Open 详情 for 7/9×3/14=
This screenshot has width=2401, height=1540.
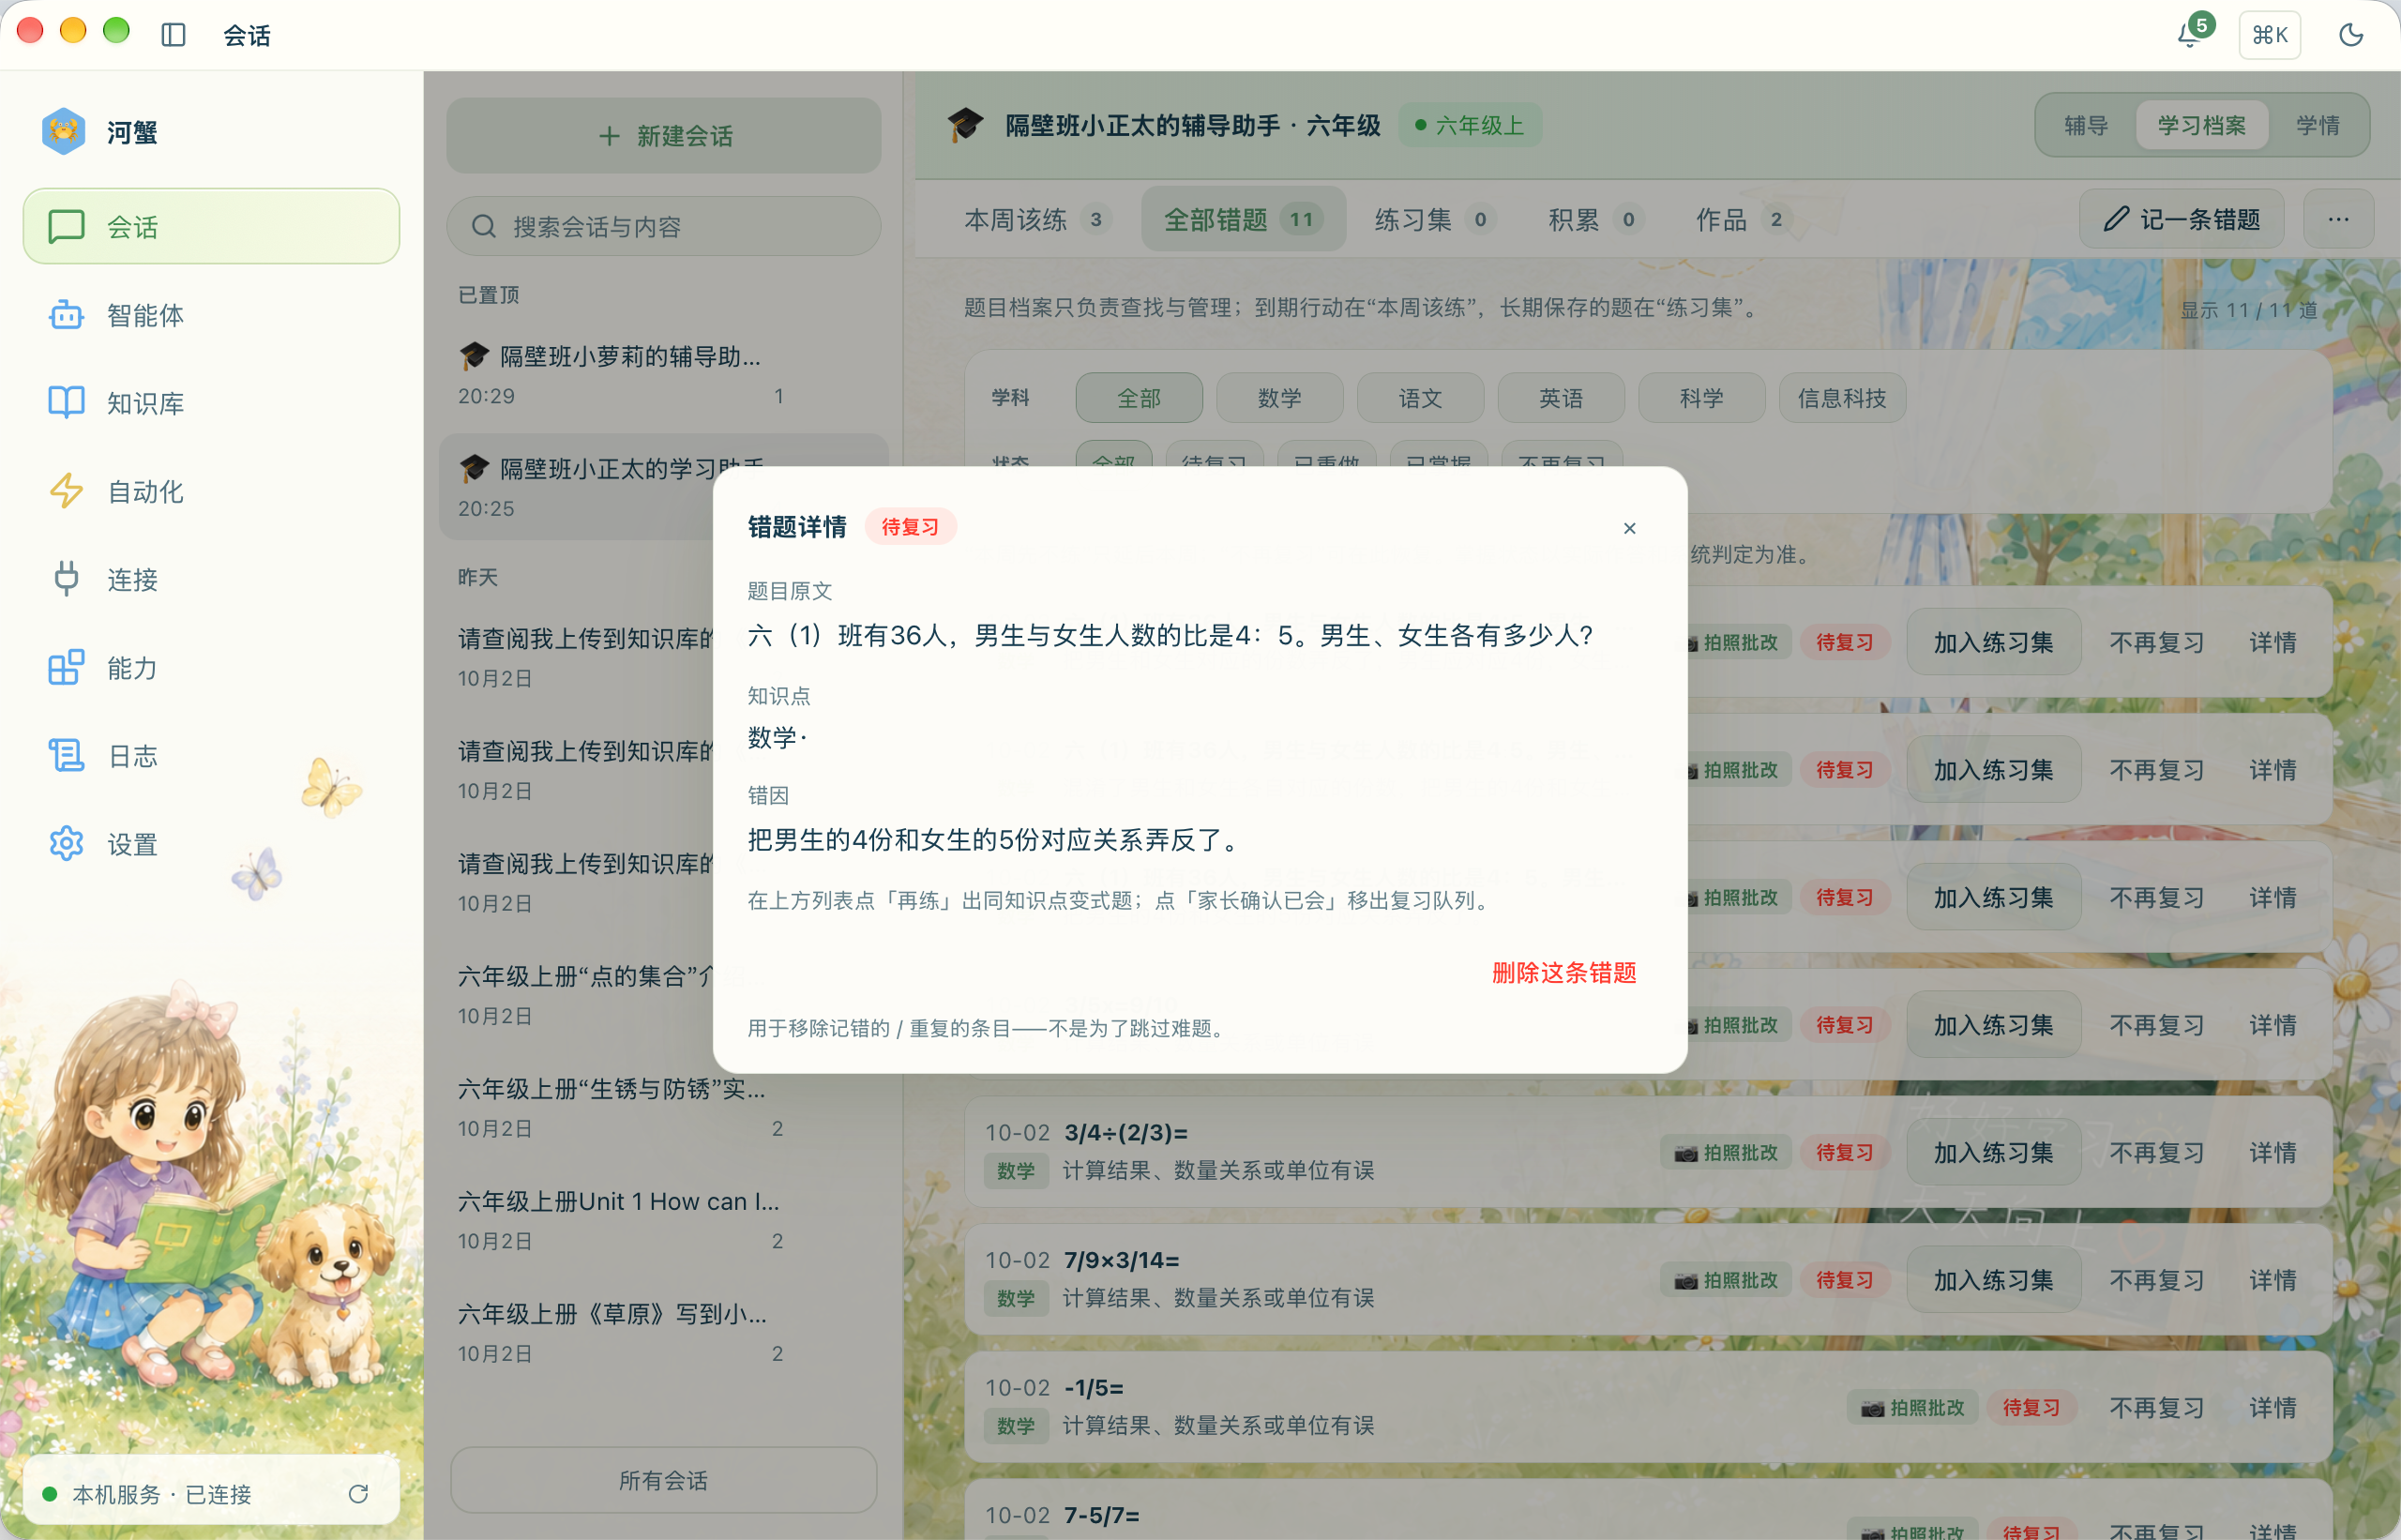(x=2272, y=1280)
